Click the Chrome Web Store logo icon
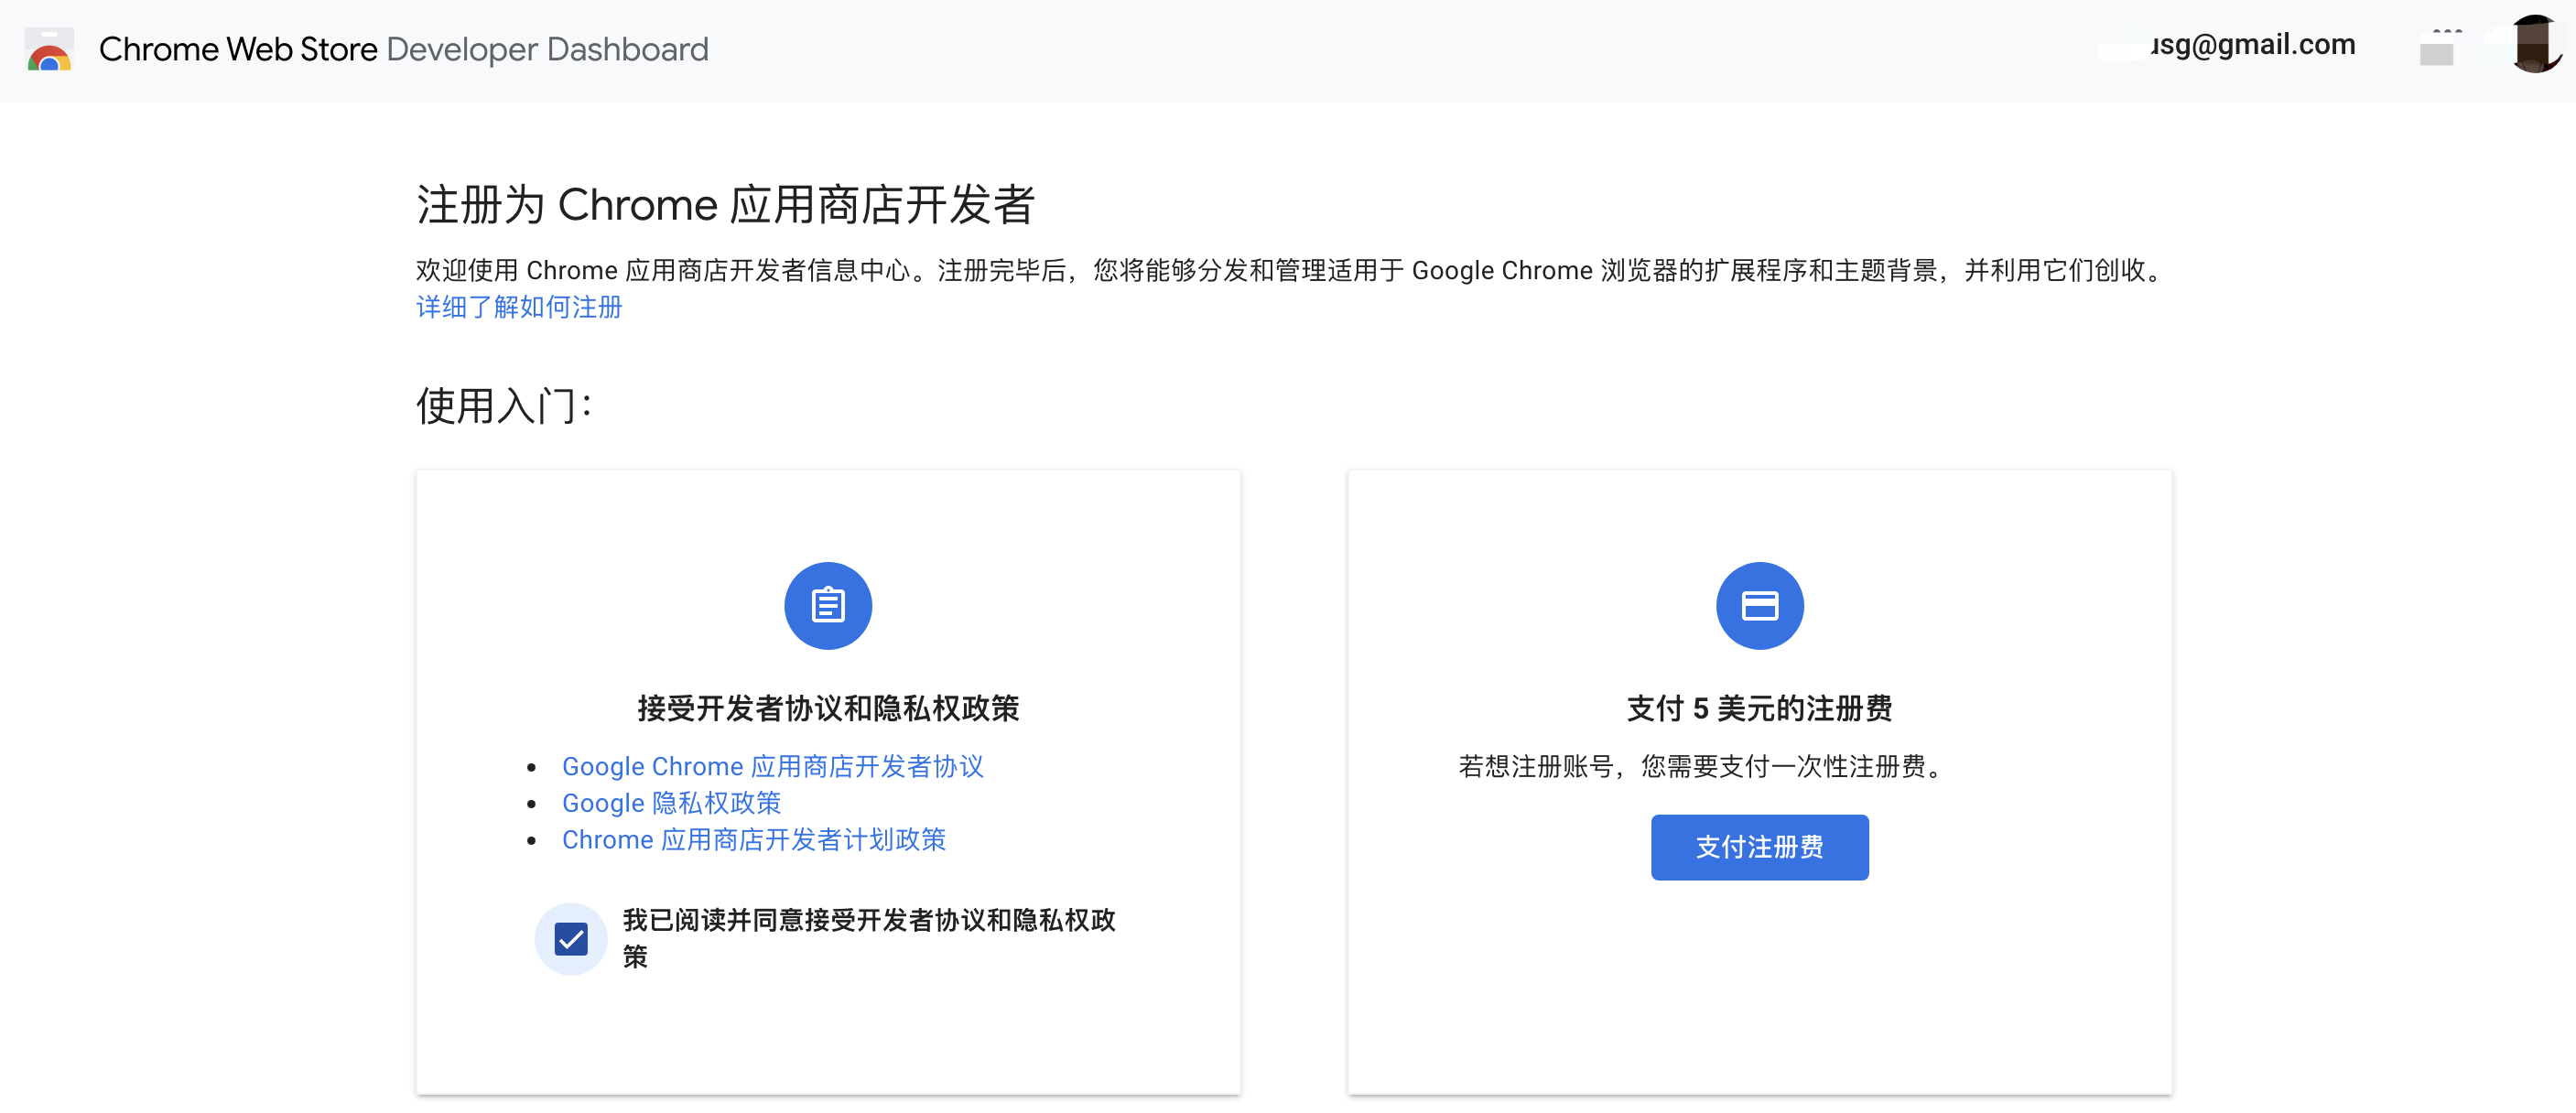The height and width of the screenshot is (1113, 2576). click(x=49, y=50)
